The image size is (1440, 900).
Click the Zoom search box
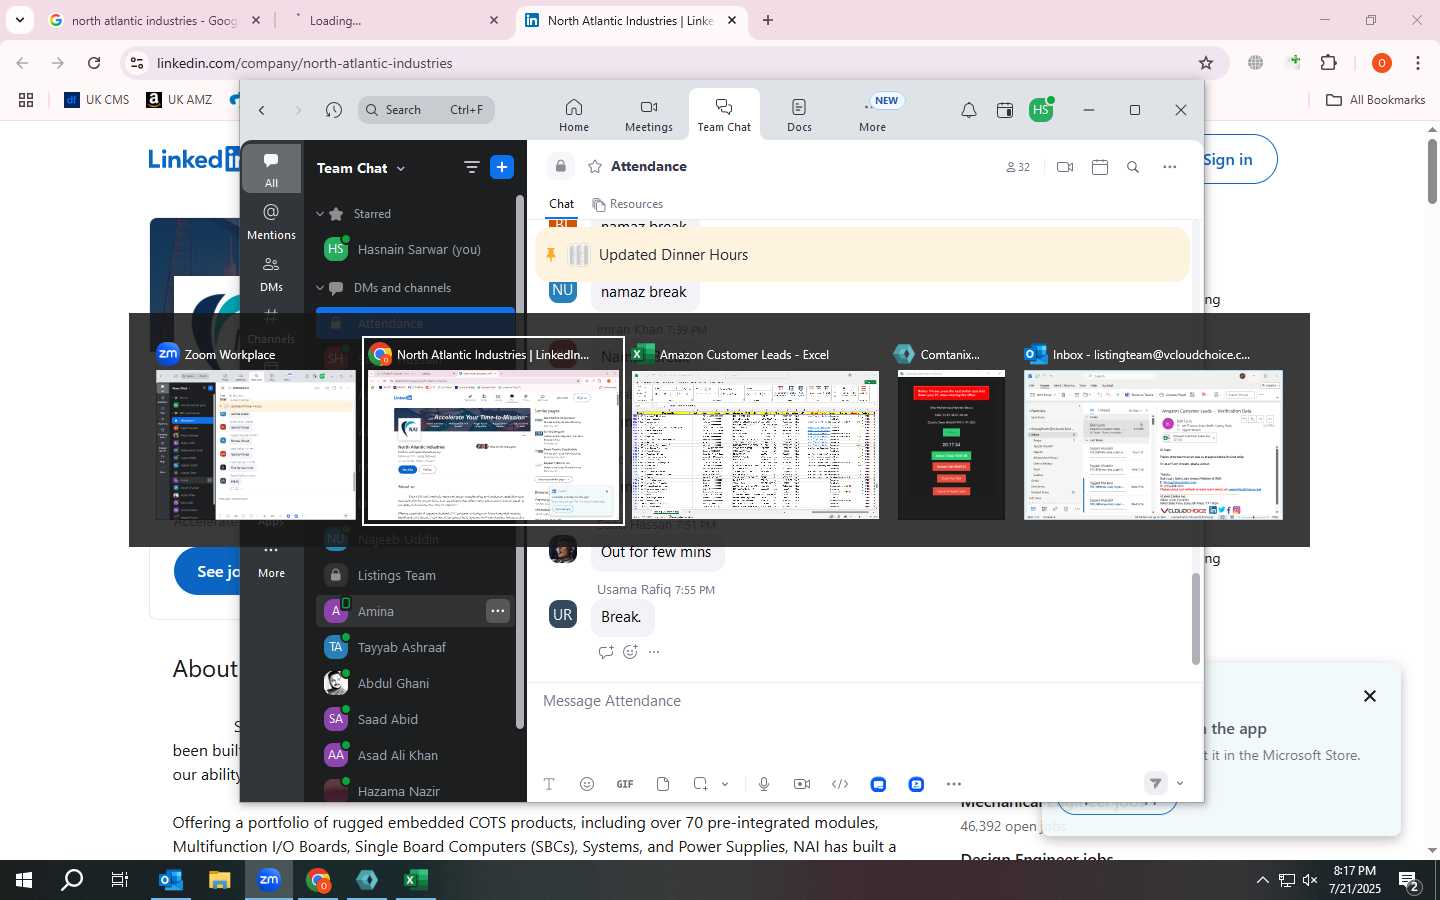click(426, 110)
